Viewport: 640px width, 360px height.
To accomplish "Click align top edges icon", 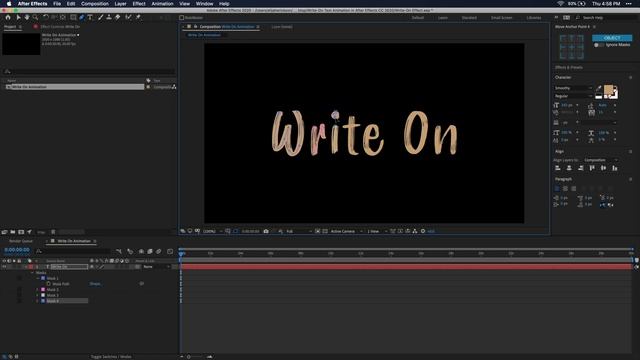I will (592, 168).
